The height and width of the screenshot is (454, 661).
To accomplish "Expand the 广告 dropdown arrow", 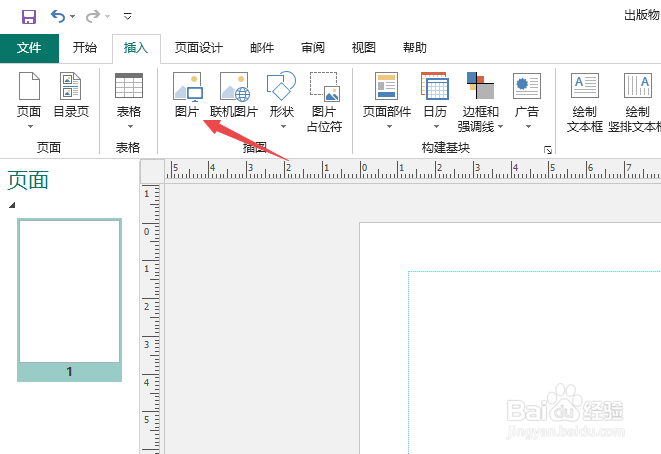I will click(528, 127).
